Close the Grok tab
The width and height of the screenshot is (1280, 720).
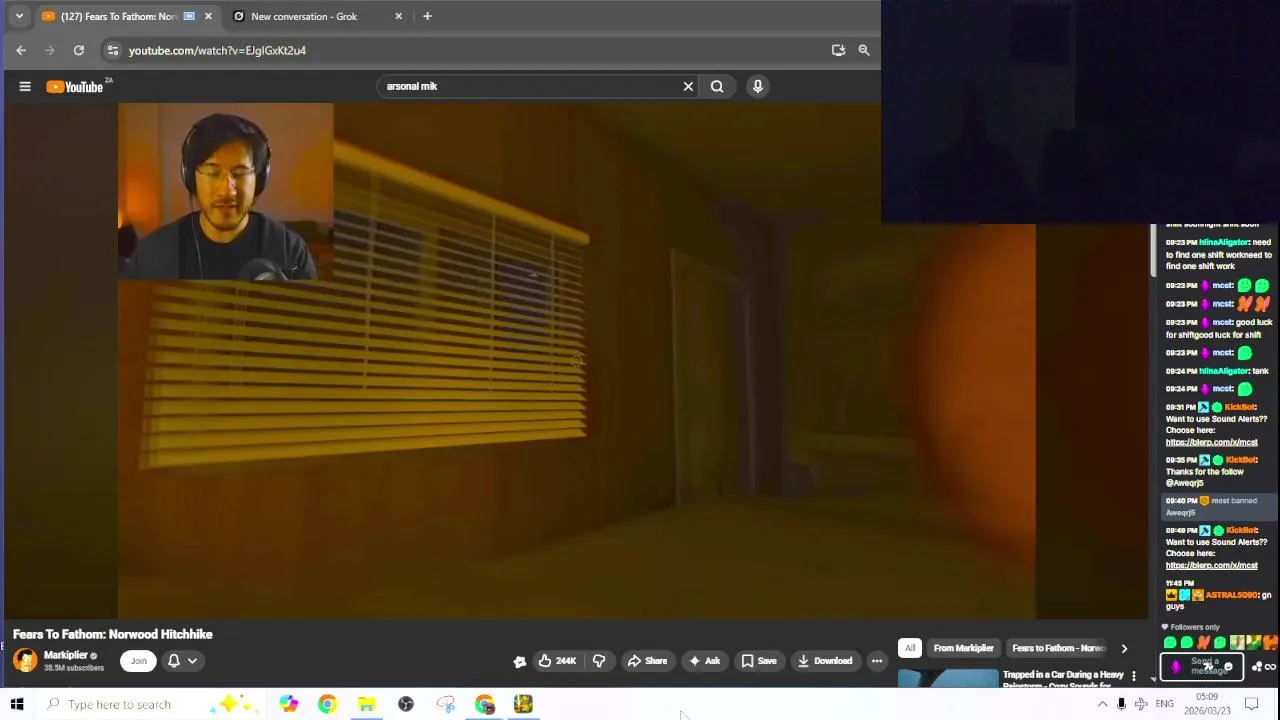[398, 16]
